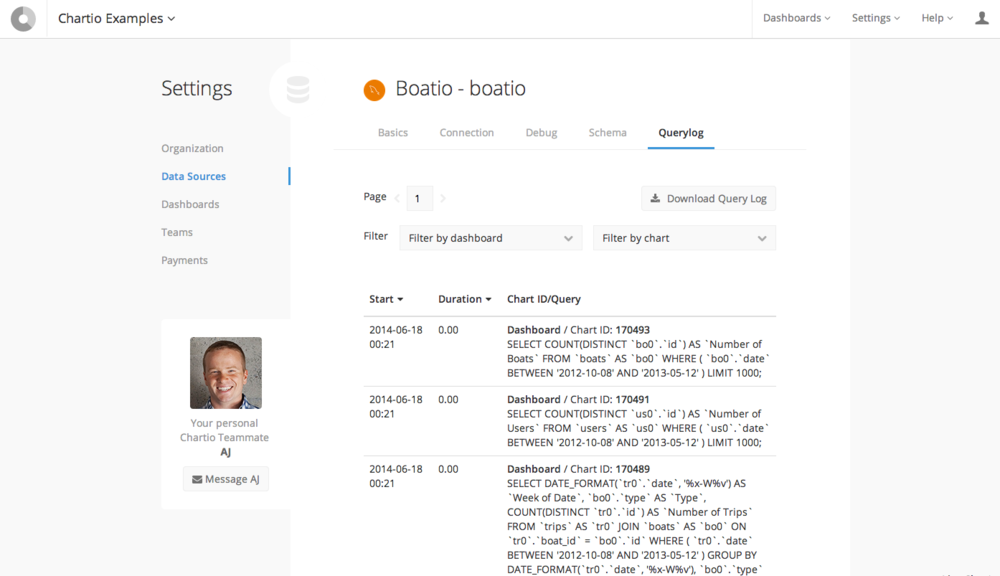Select the Querylog tab
Image resolution: width=1000 pixels, height=576 pixels.
click(x=681, y=133)
